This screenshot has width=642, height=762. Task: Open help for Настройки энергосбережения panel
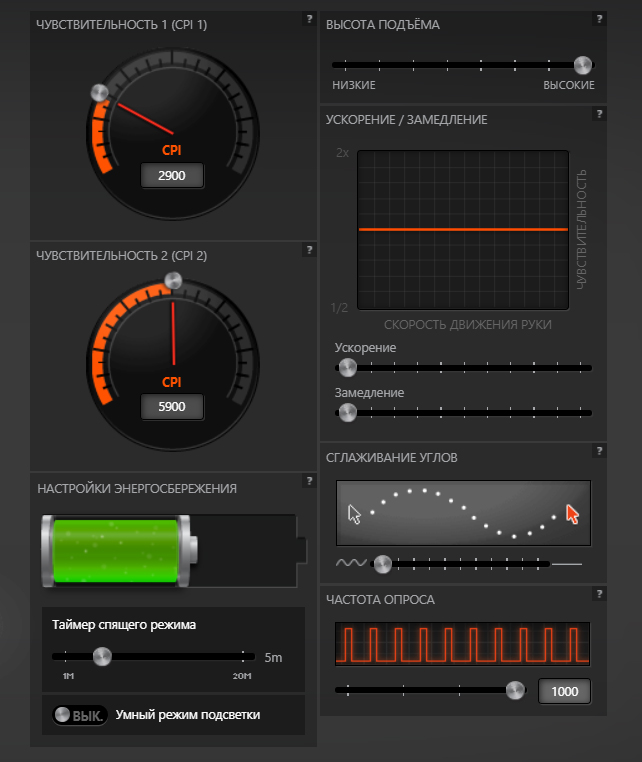(309, 482)
